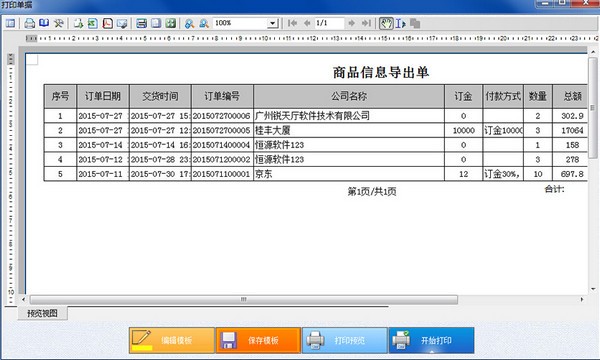Click order number 2015072700005
Viewport: 600px width, 360px height.
pyautogui.click(x=221, y=130)
